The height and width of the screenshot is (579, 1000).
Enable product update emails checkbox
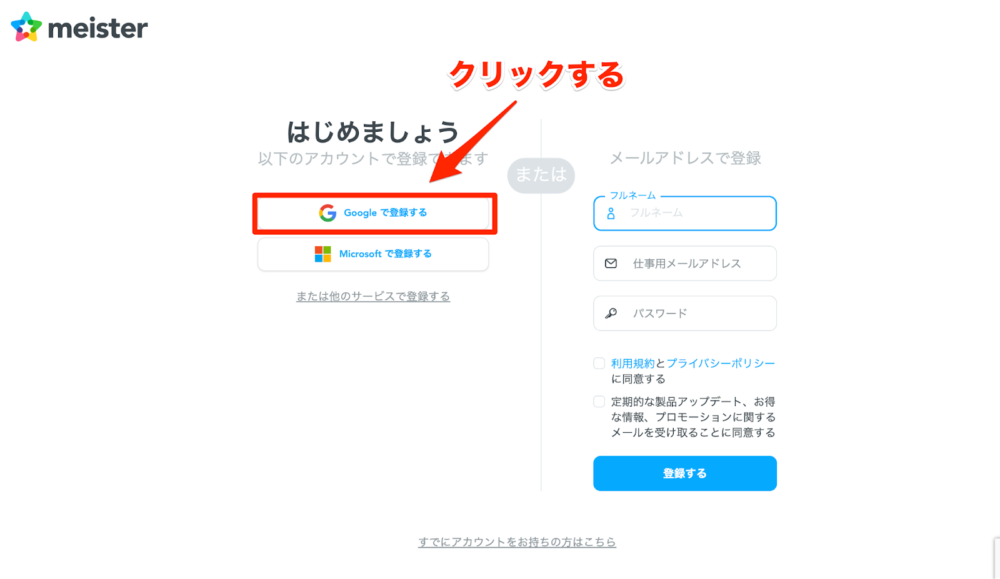coord(599,402)
